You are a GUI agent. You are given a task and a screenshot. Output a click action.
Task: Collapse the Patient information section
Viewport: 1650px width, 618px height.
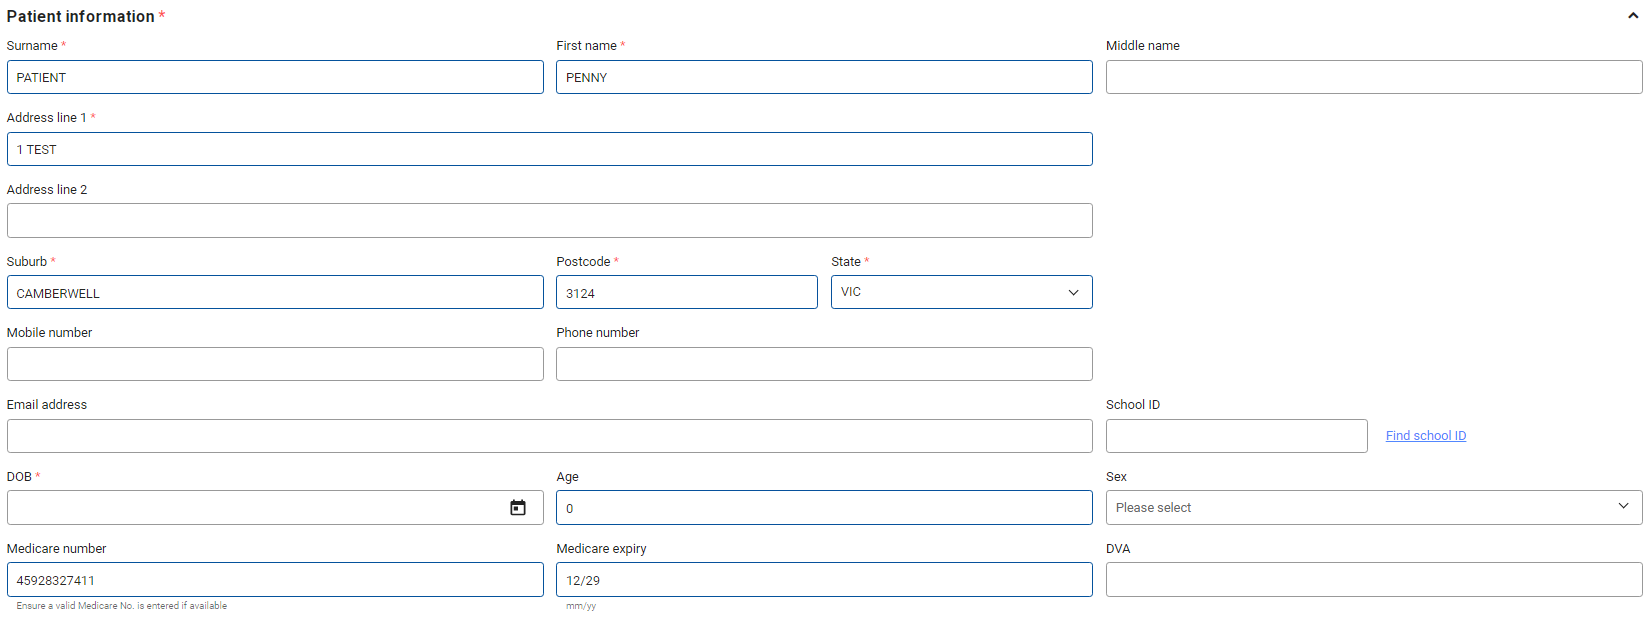[1632, 16]
